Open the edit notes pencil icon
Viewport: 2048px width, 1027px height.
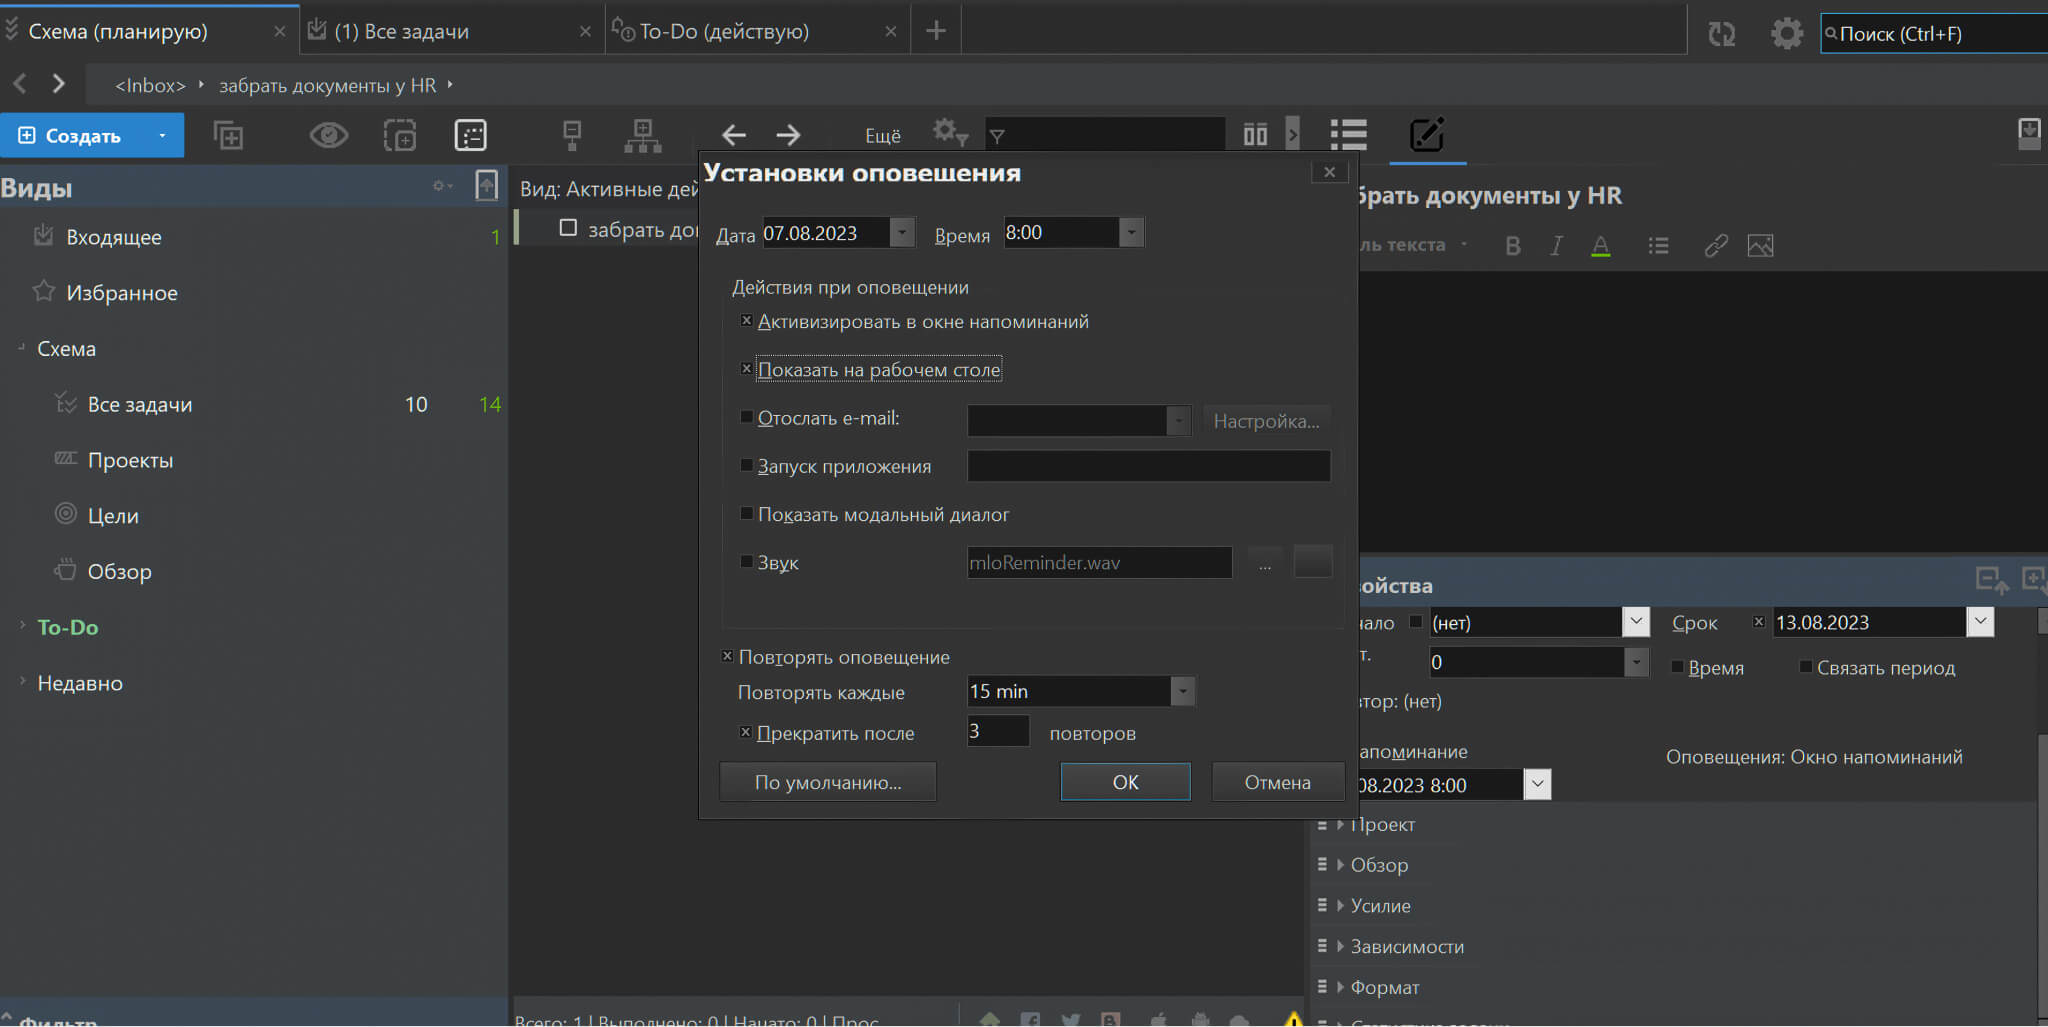(1426, 134)
